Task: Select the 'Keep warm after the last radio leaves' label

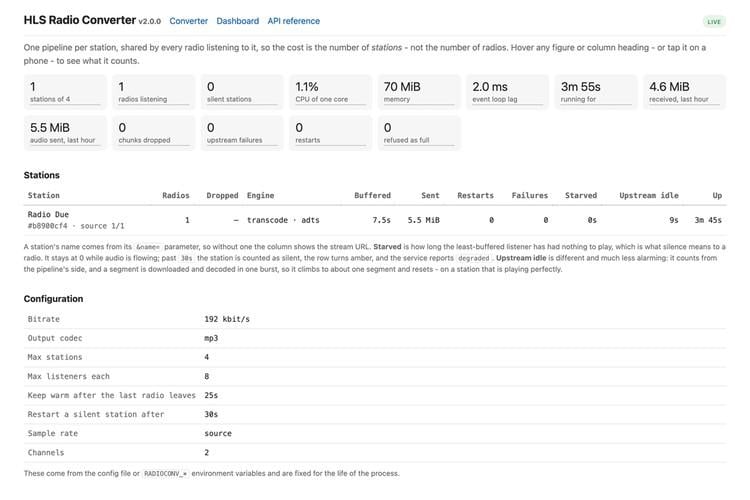Action: 111,396
